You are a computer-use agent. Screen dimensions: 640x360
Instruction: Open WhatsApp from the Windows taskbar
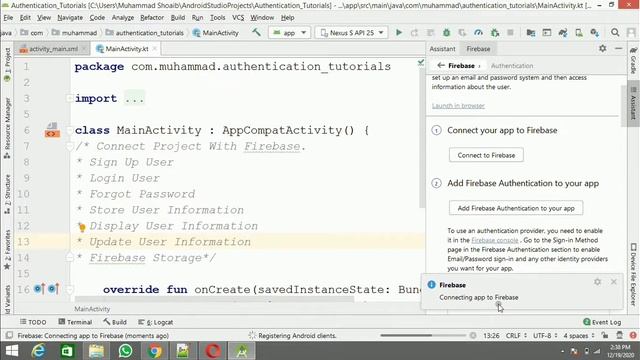coord(125,351)
